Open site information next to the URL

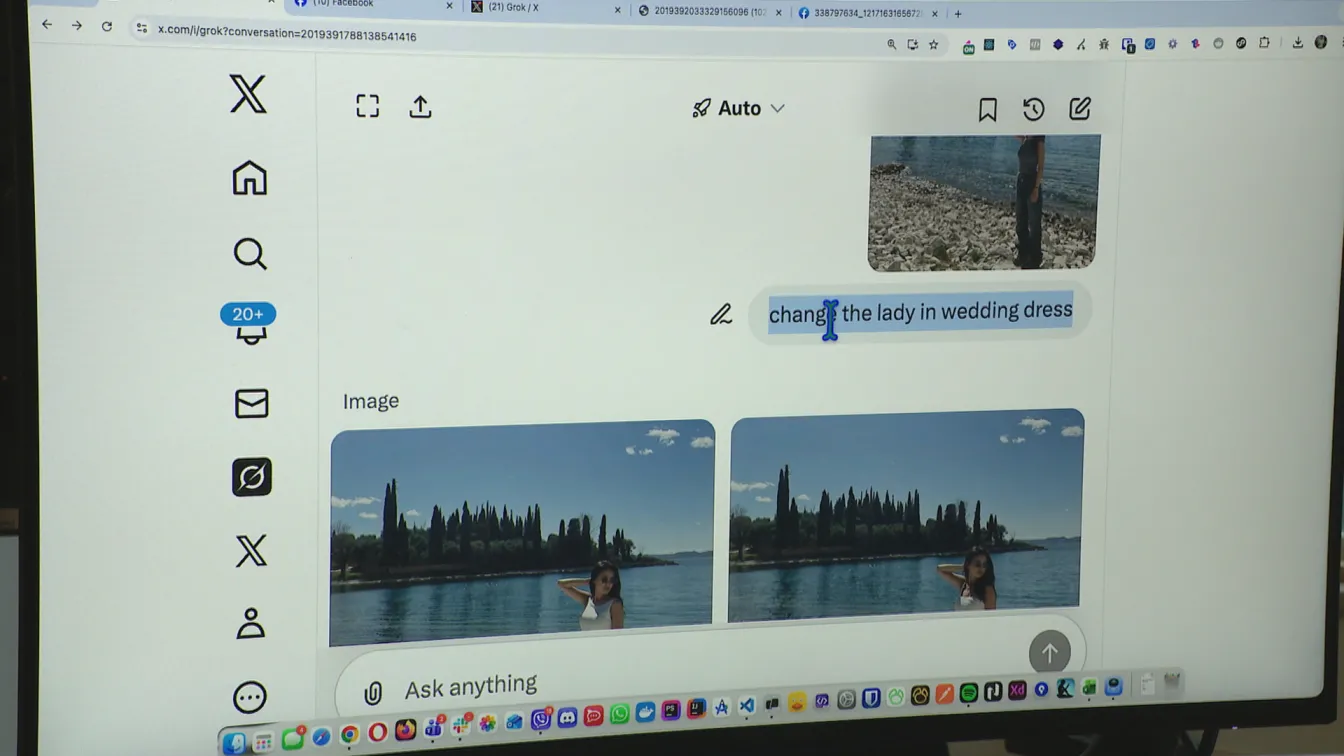(x=141, y=28)
